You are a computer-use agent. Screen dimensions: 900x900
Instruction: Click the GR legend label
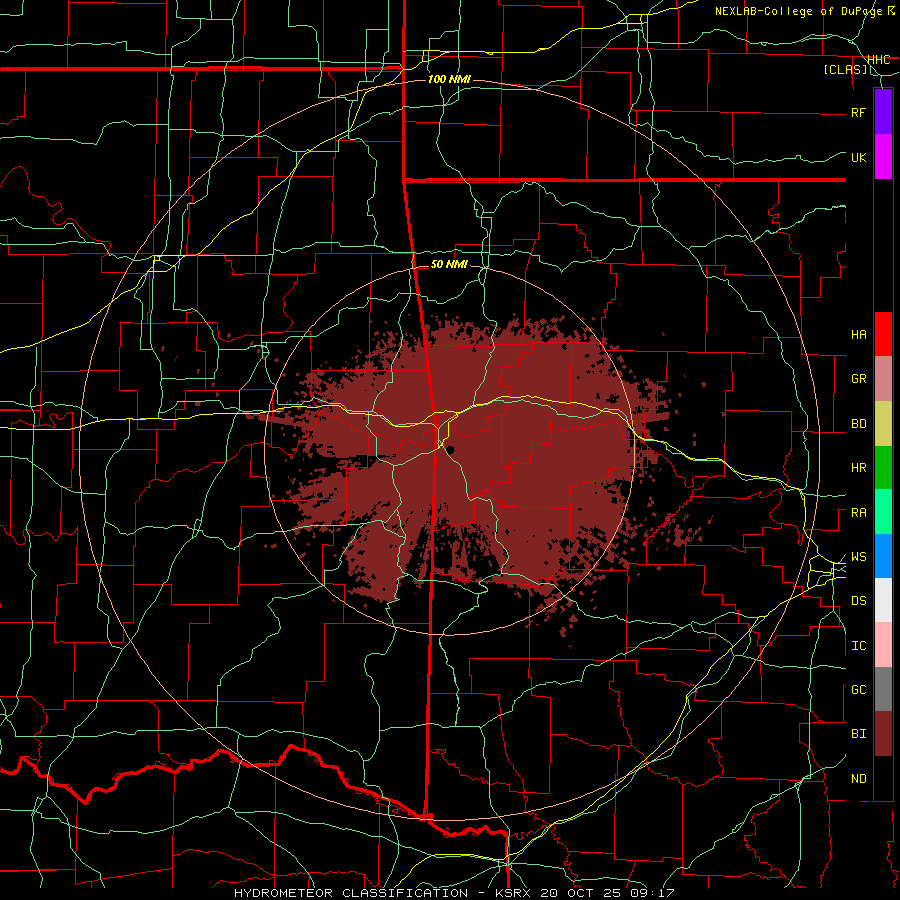pyautogui.click(x=859, y=379)
